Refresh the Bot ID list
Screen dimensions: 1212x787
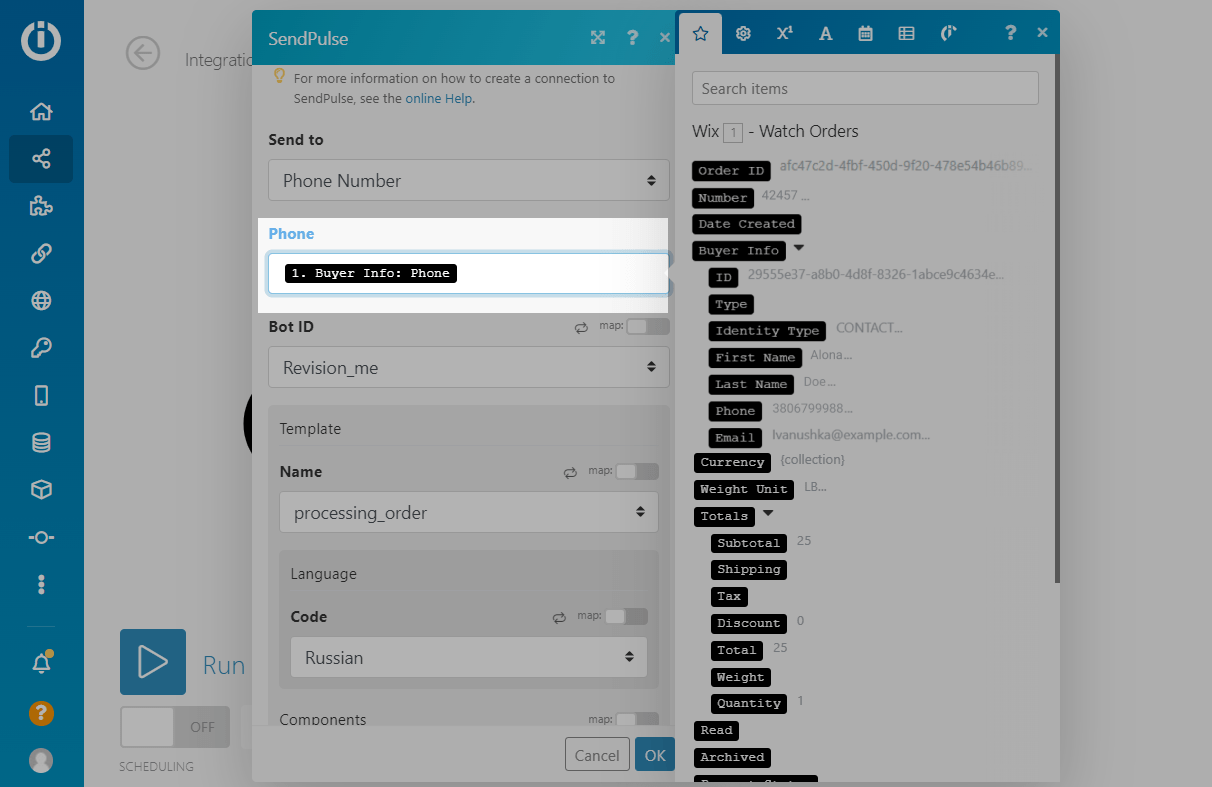(x=581, y=327)
